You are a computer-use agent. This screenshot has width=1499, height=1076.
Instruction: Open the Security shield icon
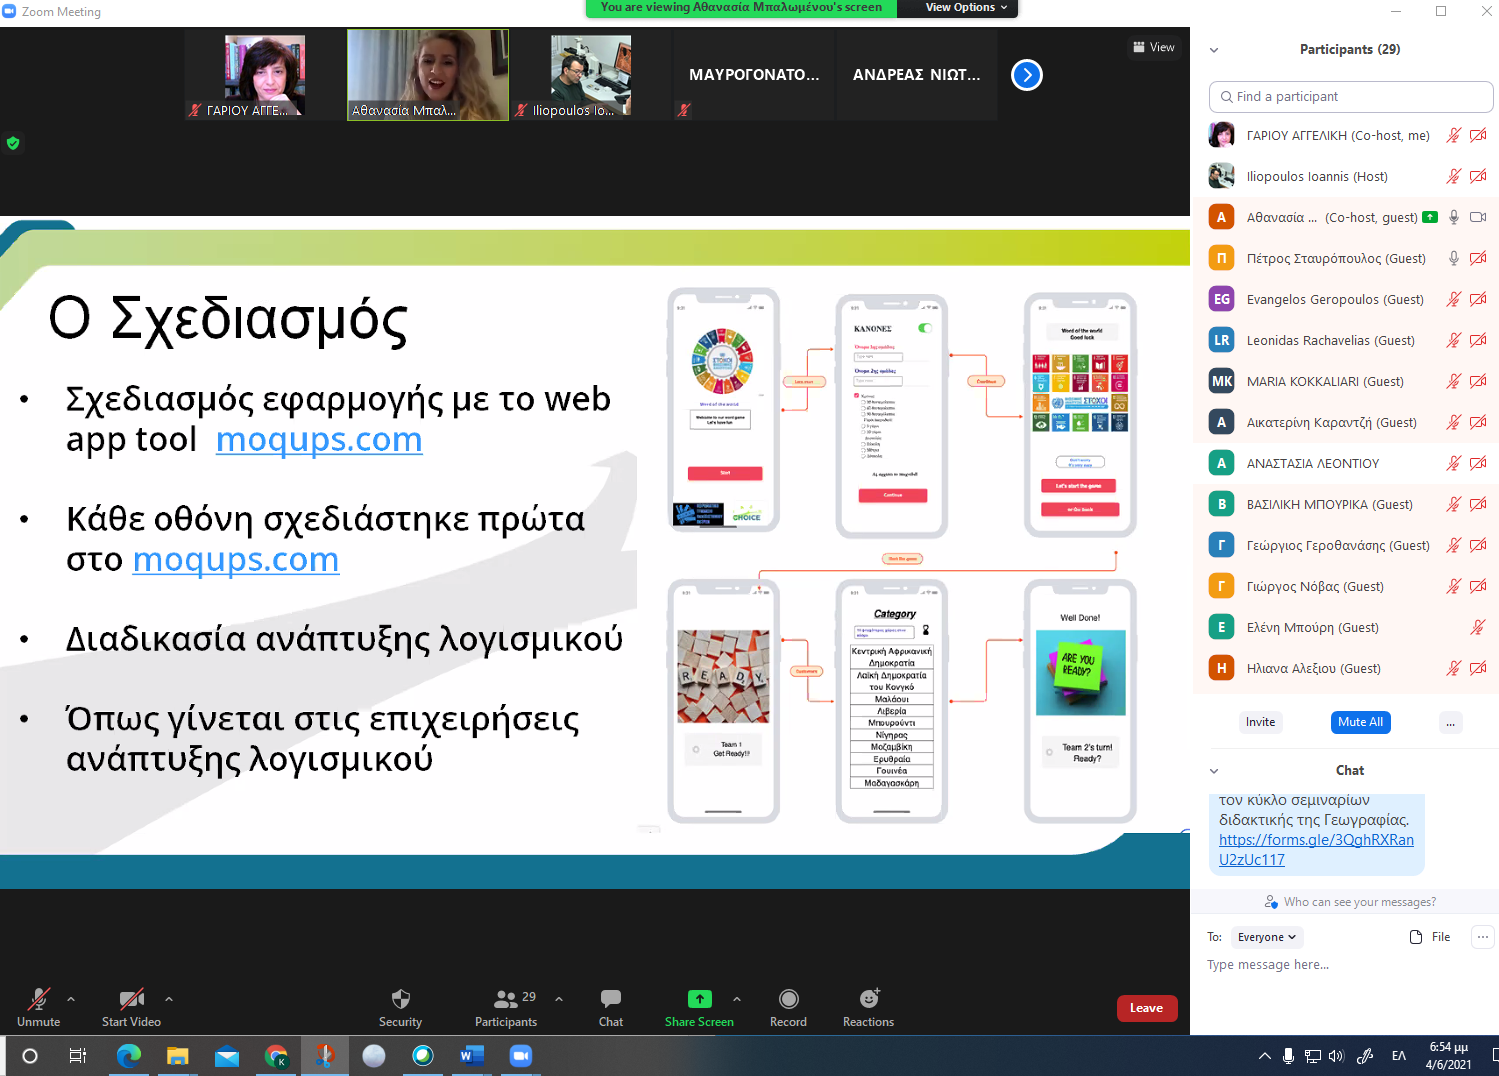tap(400, 999)
